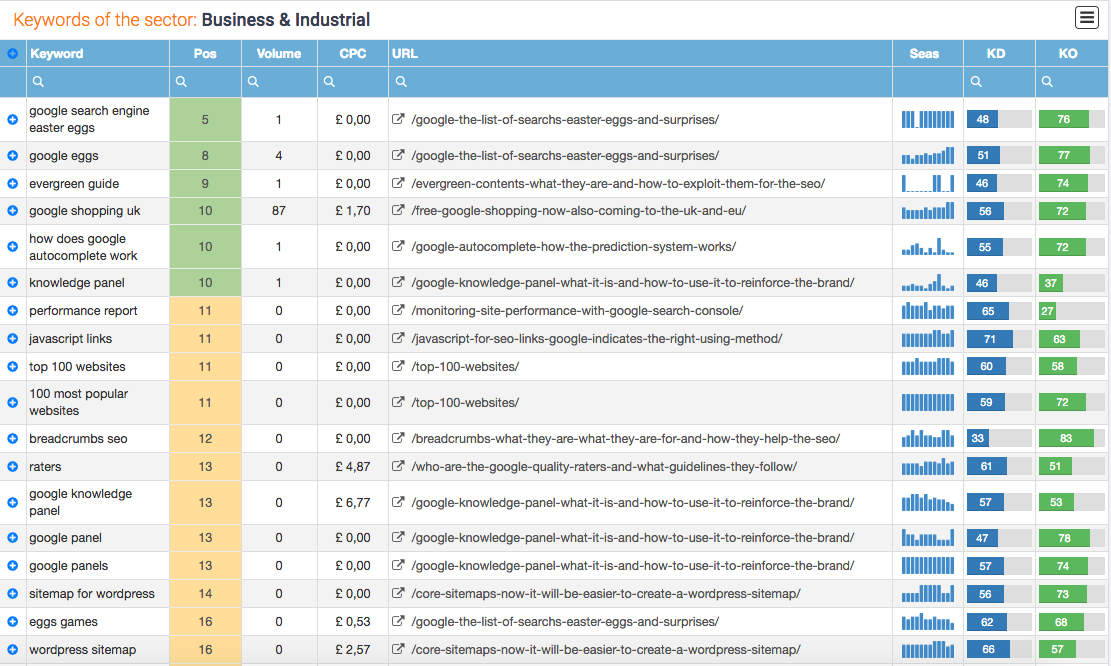Screen dimensions: 1111x666
Task: Click the seasonality chart for google shopping uk
Action: coord(927,211)
